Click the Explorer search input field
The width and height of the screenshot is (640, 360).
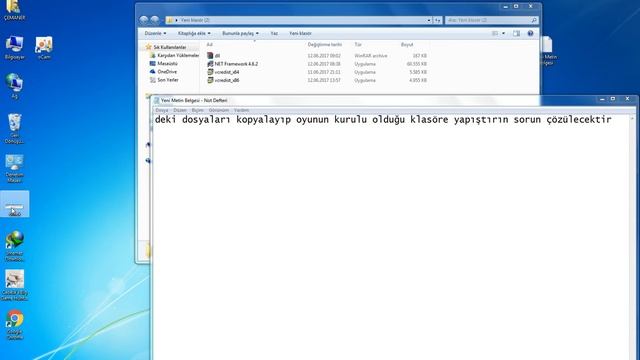pyautogui.click(x=491, y=20)
